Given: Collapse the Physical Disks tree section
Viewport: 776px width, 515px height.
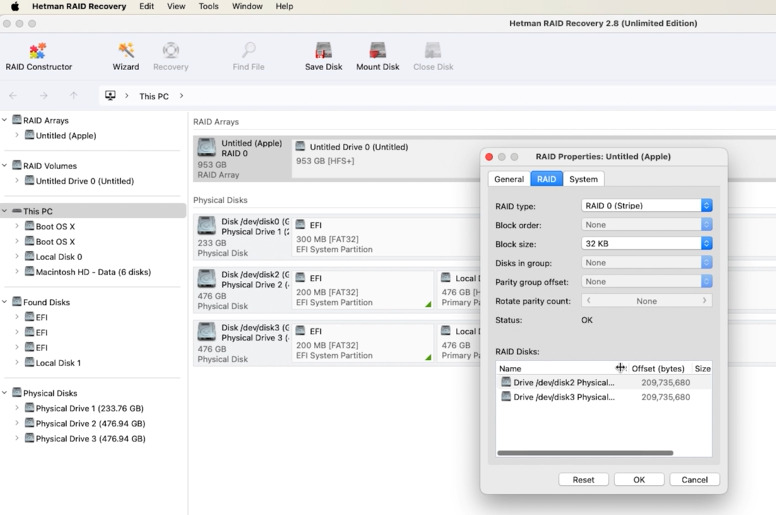Looking at the screenshot, I should click(x=4, y=393).
